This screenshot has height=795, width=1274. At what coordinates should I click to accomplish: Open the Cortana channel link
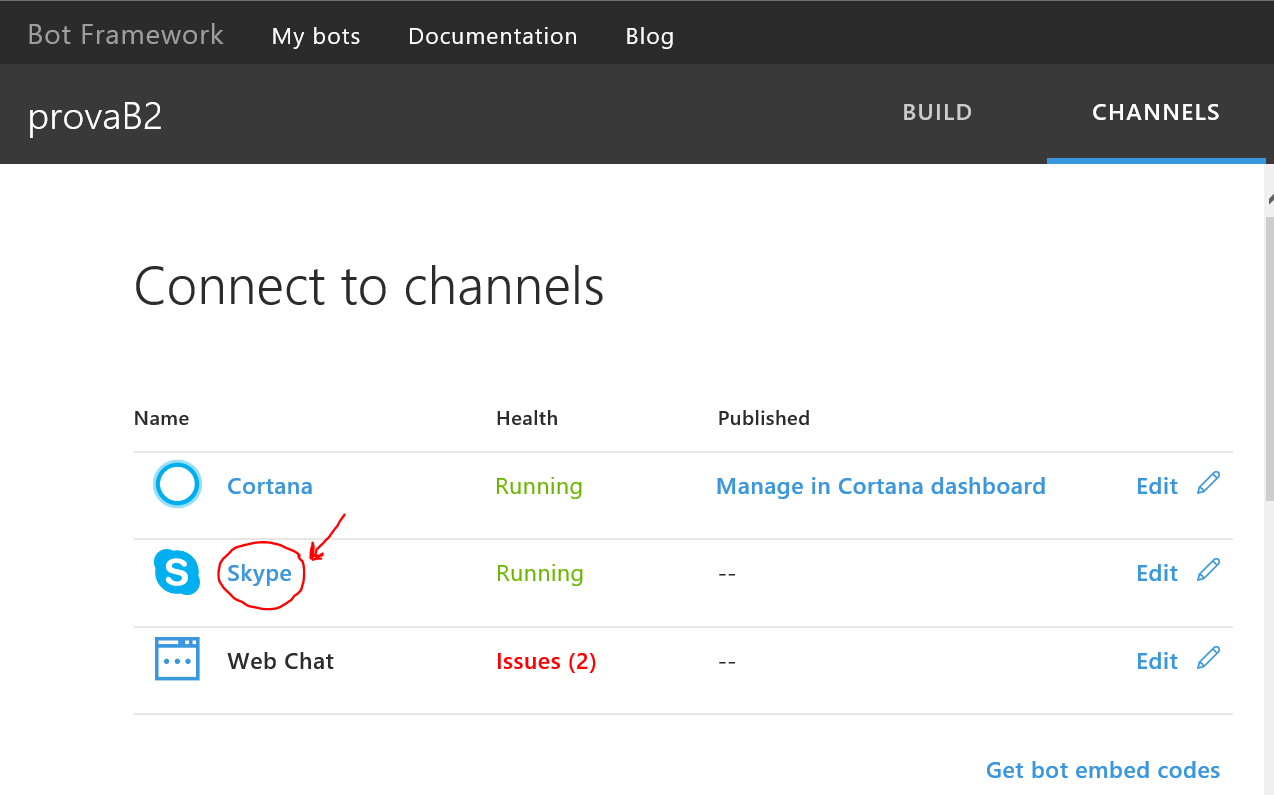tap(270, 486)
